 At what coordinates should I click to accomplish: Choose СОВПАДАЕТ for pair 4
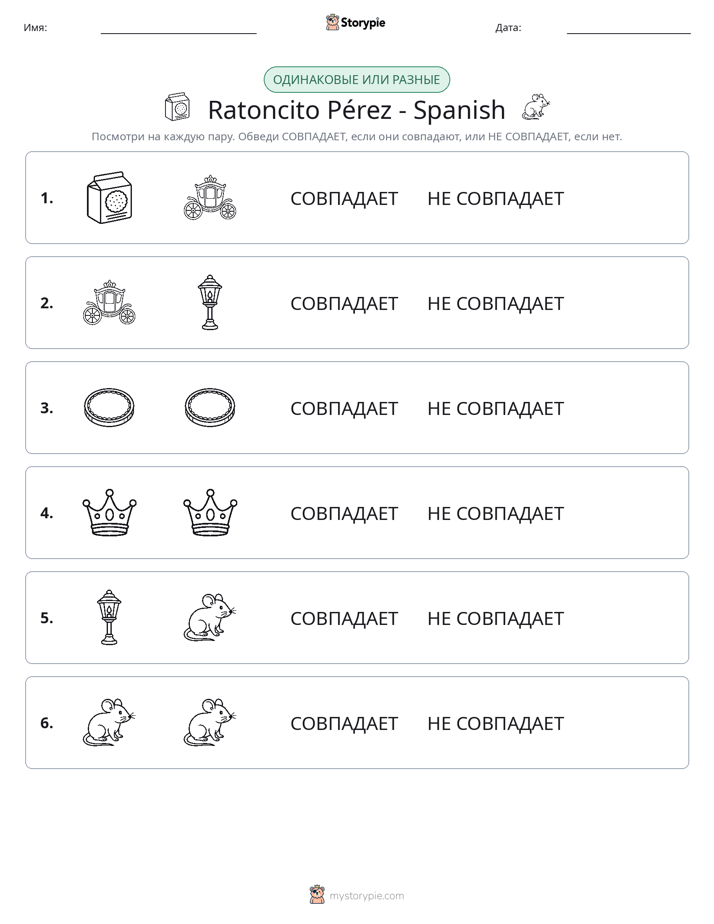[x=344, y=513]
